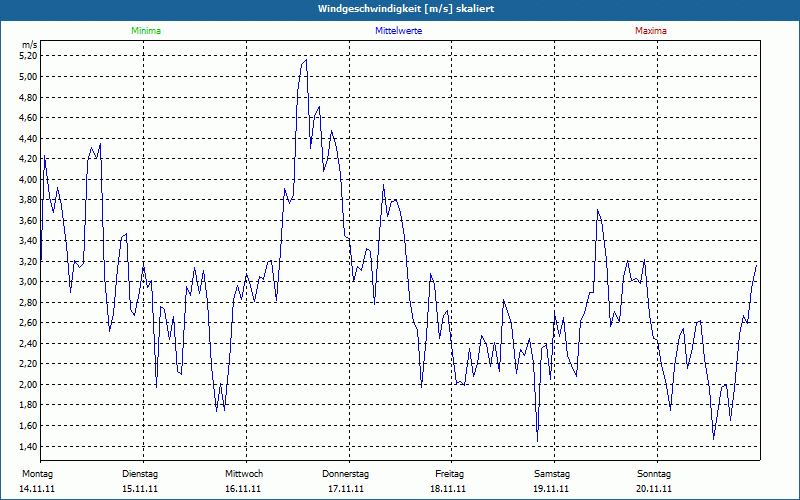Click the date 14.11.11
This screenshot has width=800, height=500.
point(37,489)
